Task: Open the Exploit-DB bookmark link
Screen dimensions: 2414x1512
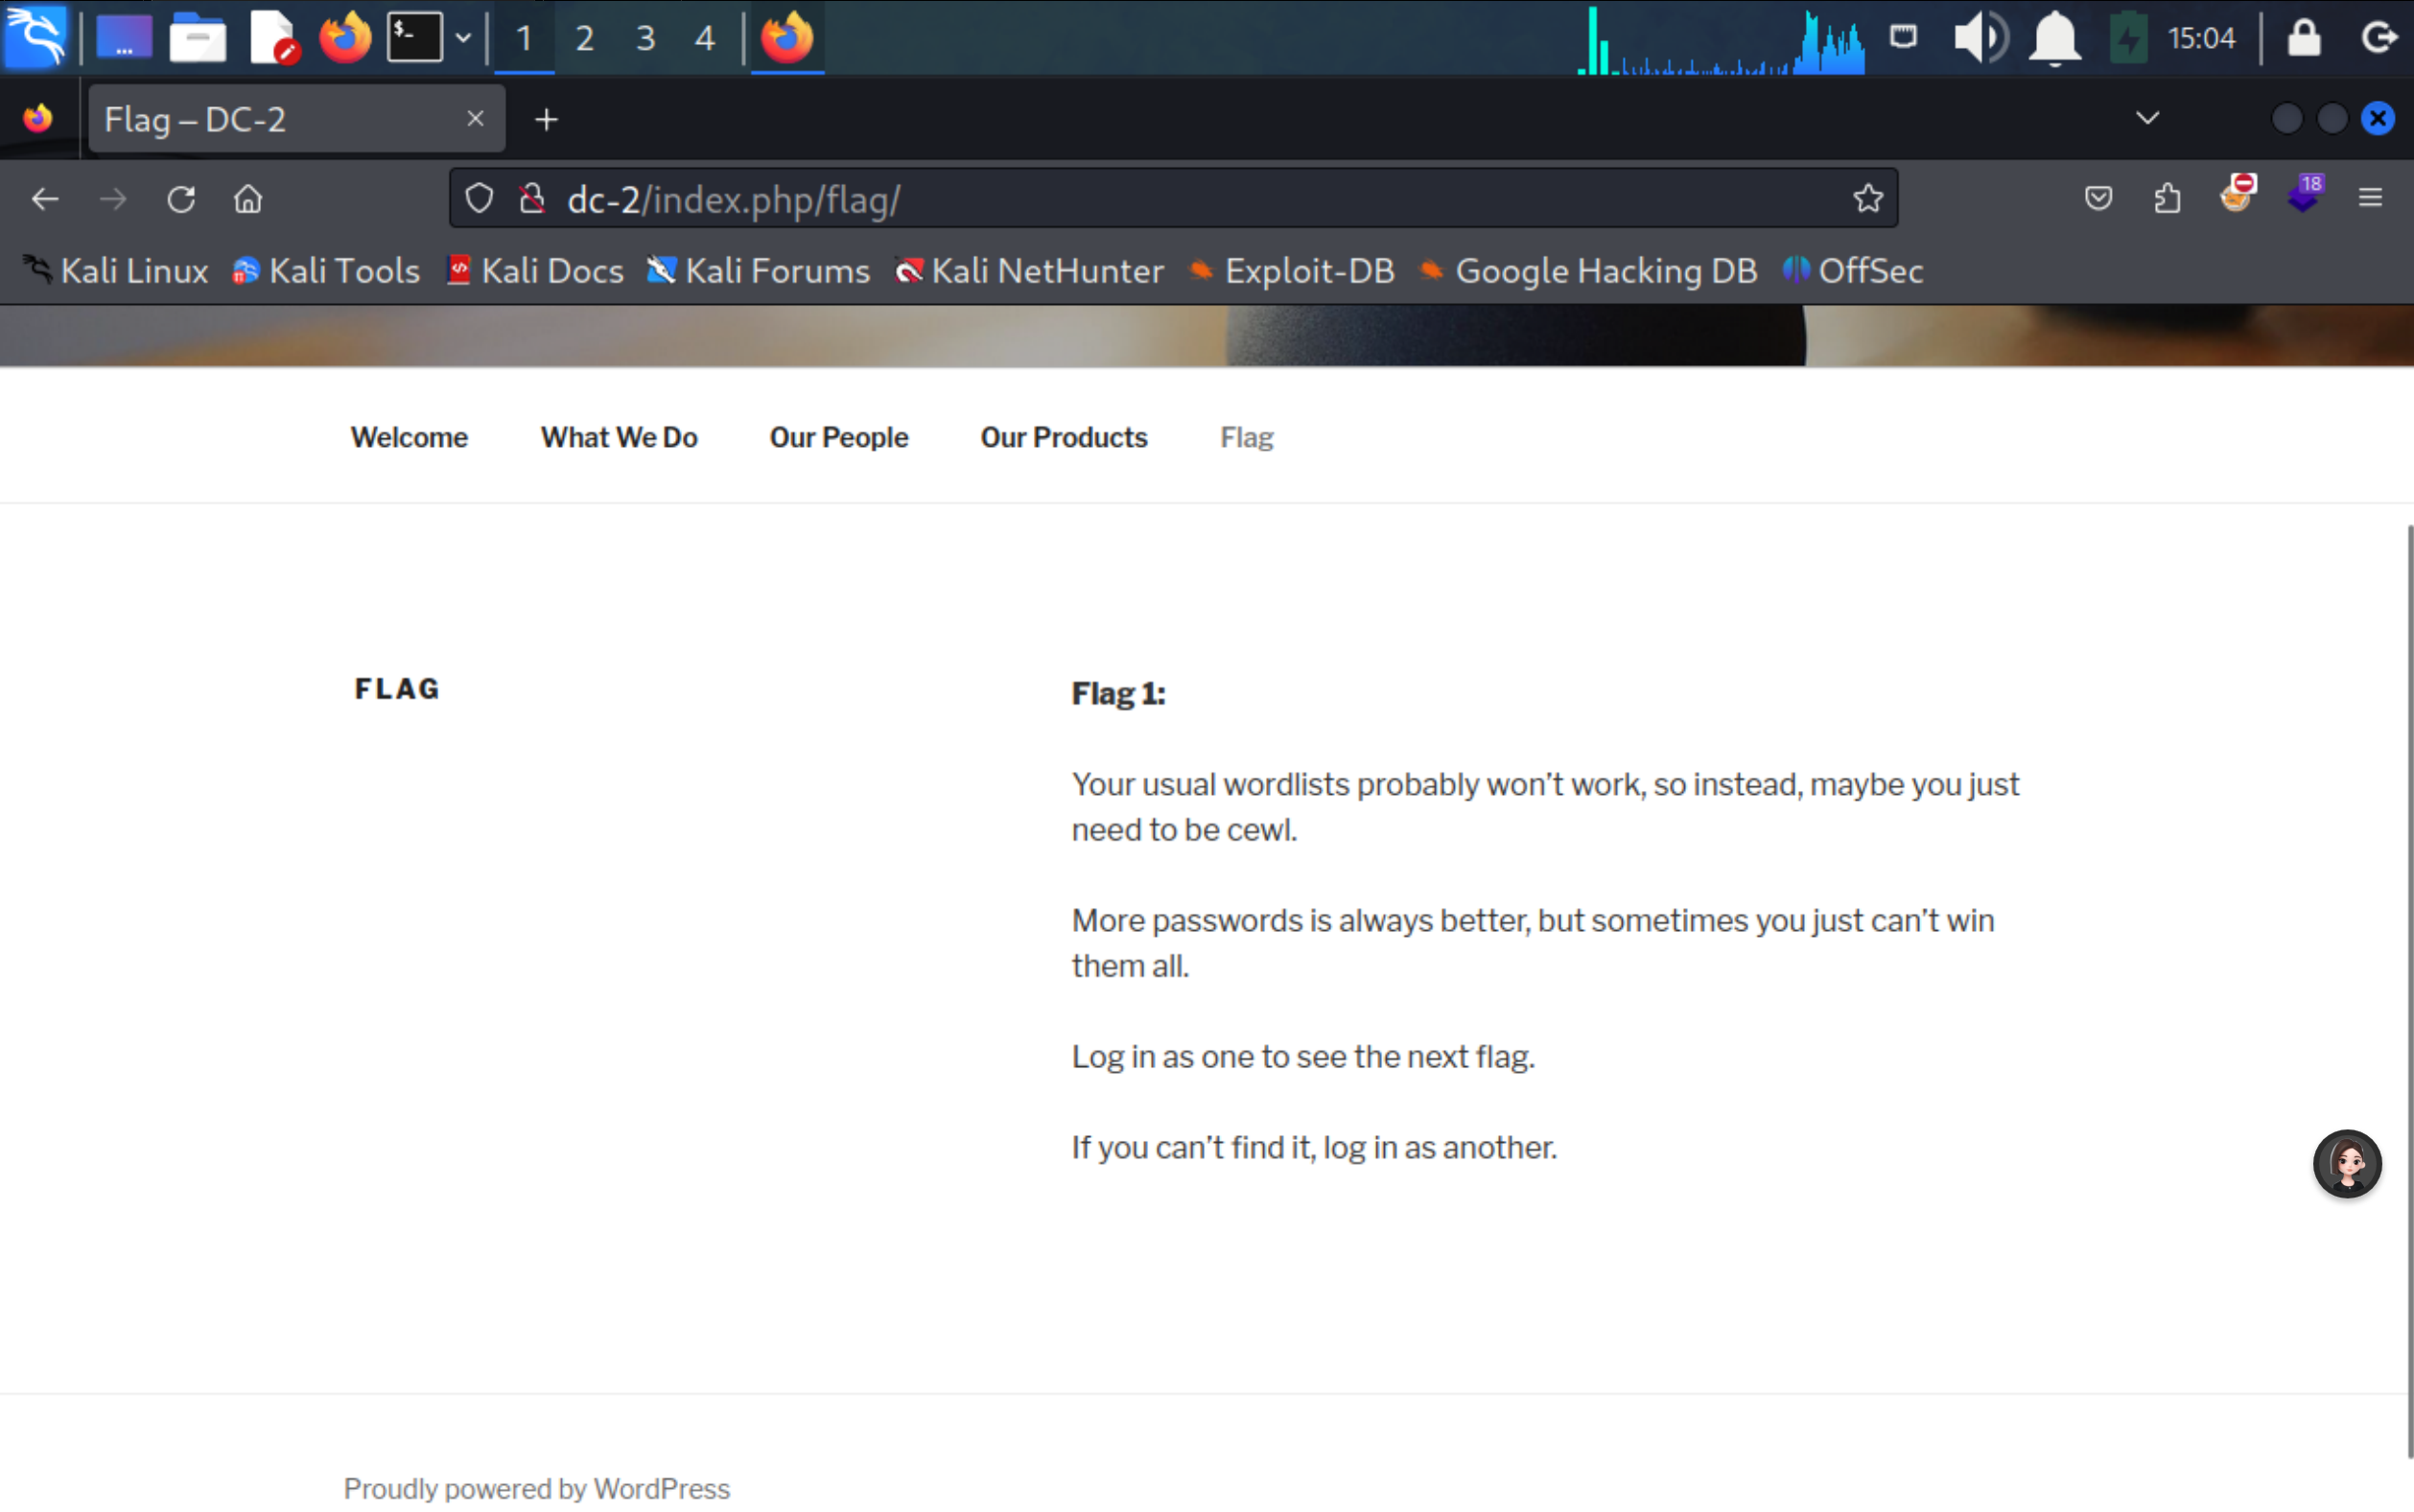Action: click(x=1307, y=271)
